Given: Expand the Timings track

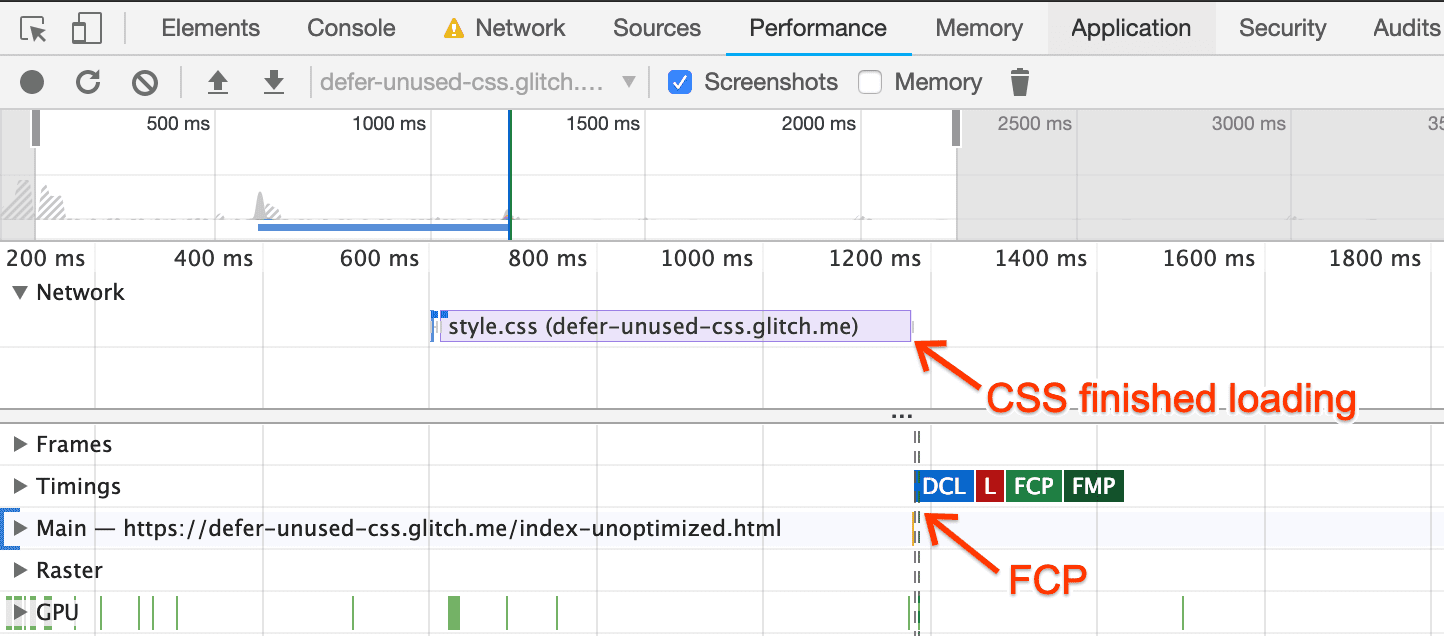Looking at the screenshot, I should click(x=19, y=486).
